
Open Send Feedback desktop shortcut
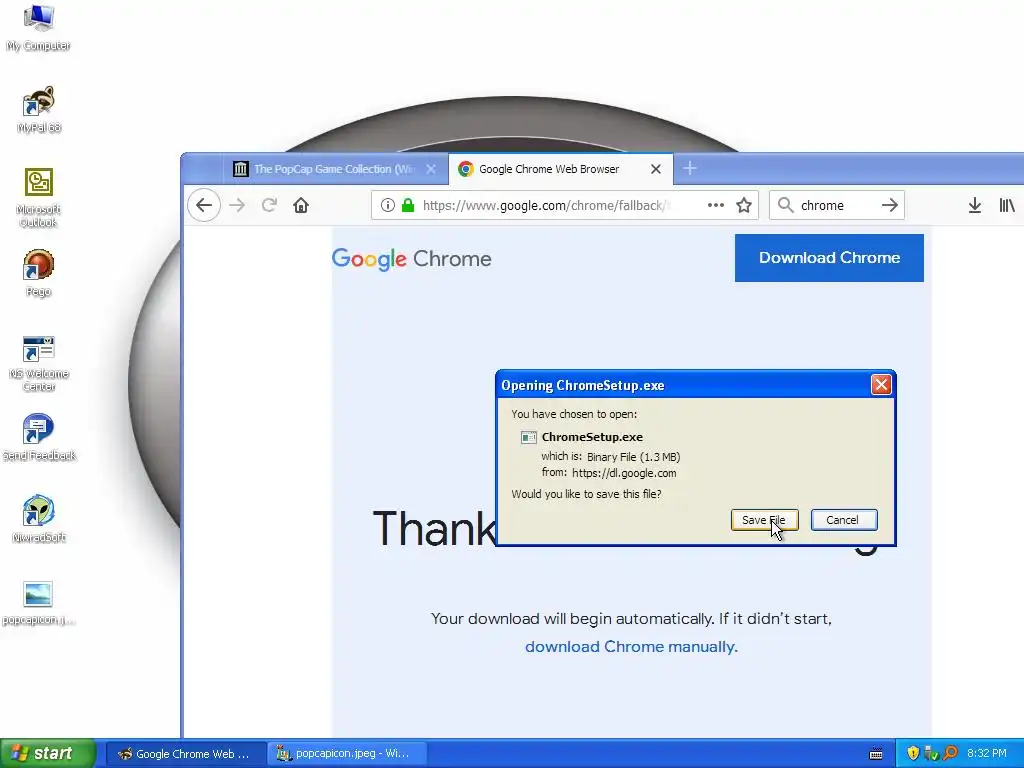[39, 438]
